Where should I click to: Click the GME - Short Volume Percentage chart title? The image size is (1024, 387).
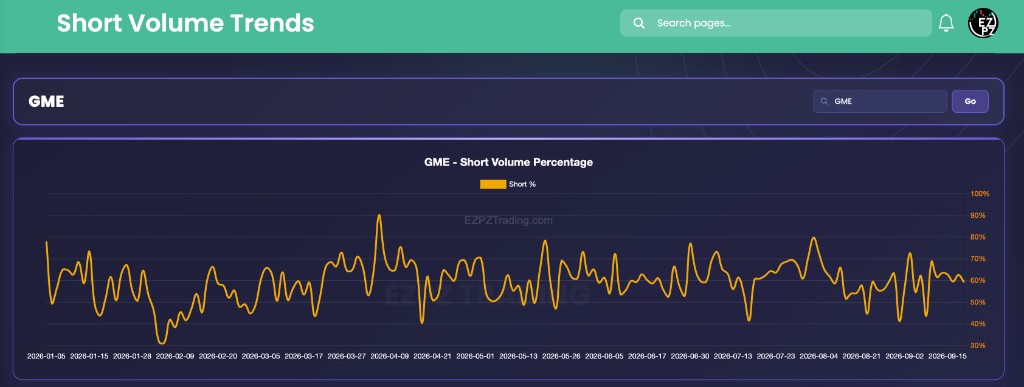[509, 162]
